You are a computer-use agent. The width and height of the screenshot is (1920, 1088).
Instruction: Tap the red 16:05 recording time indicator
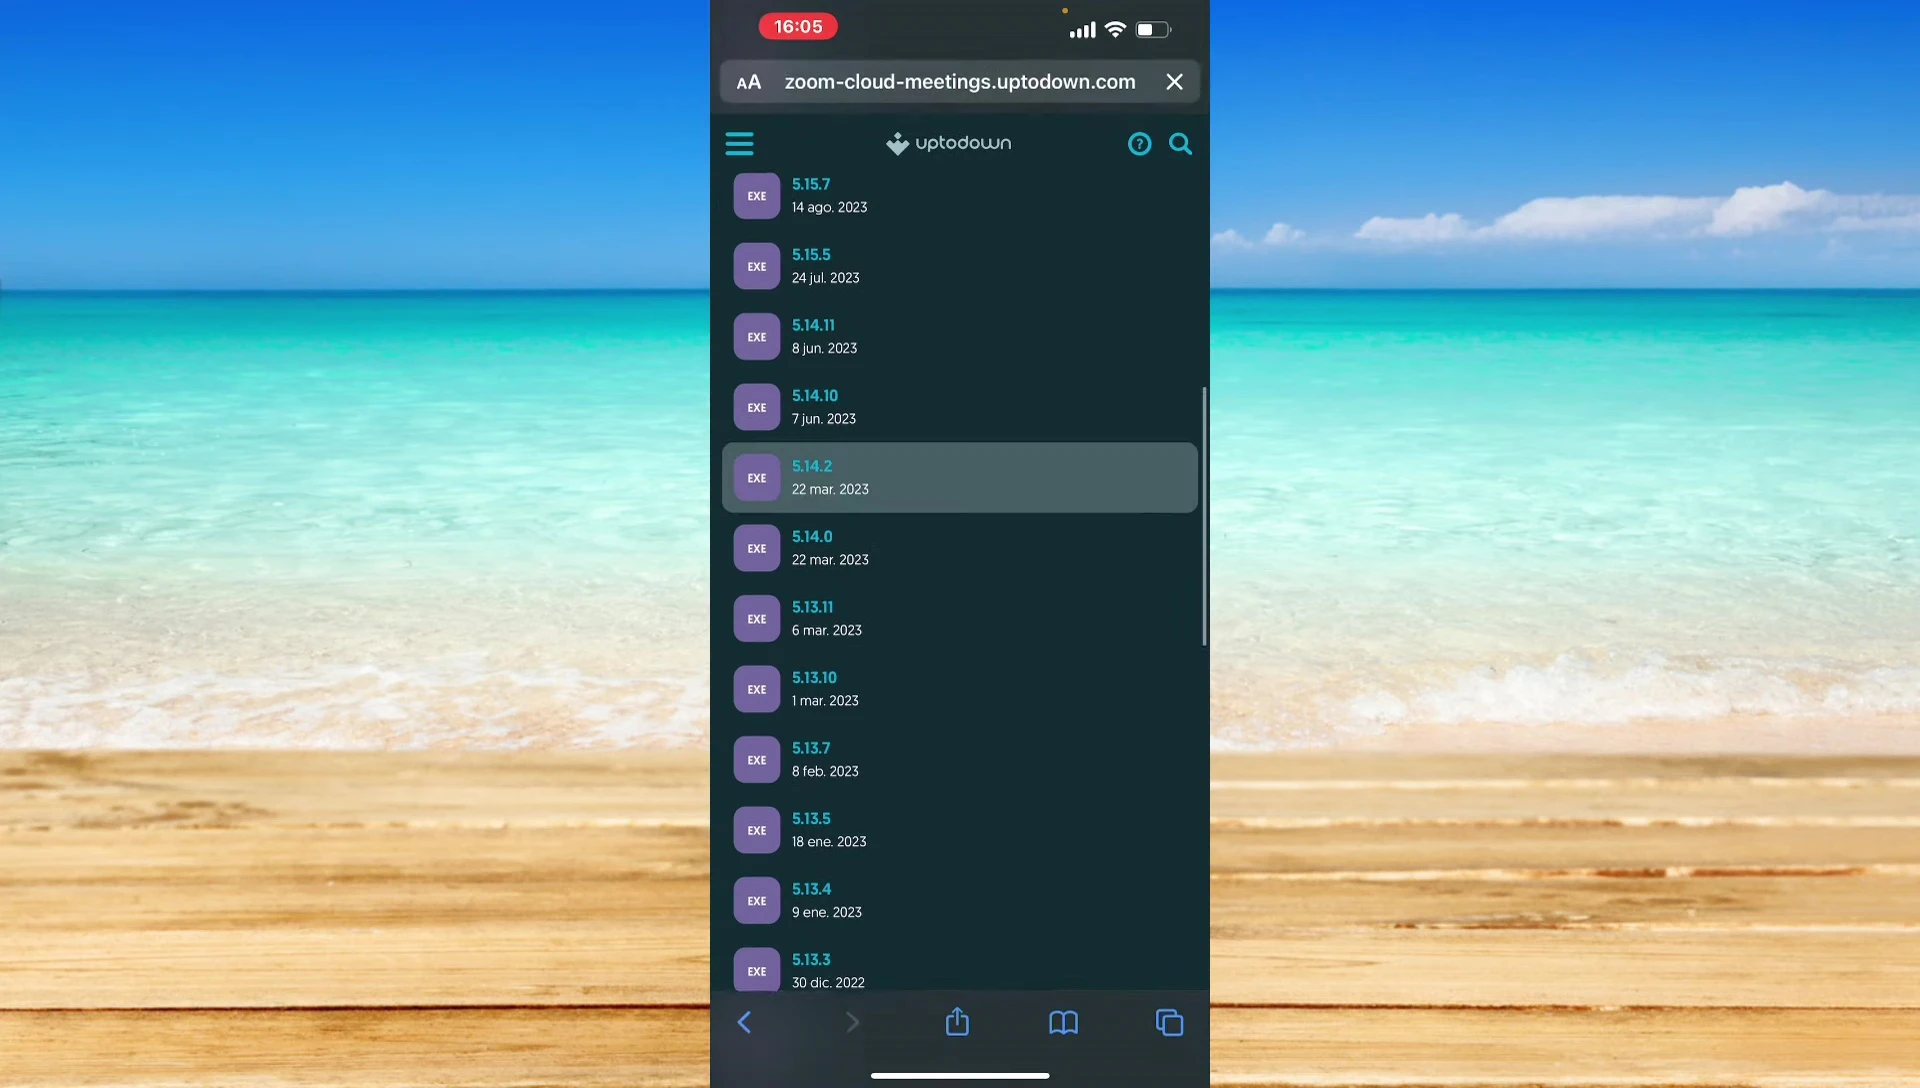(798, 27)
